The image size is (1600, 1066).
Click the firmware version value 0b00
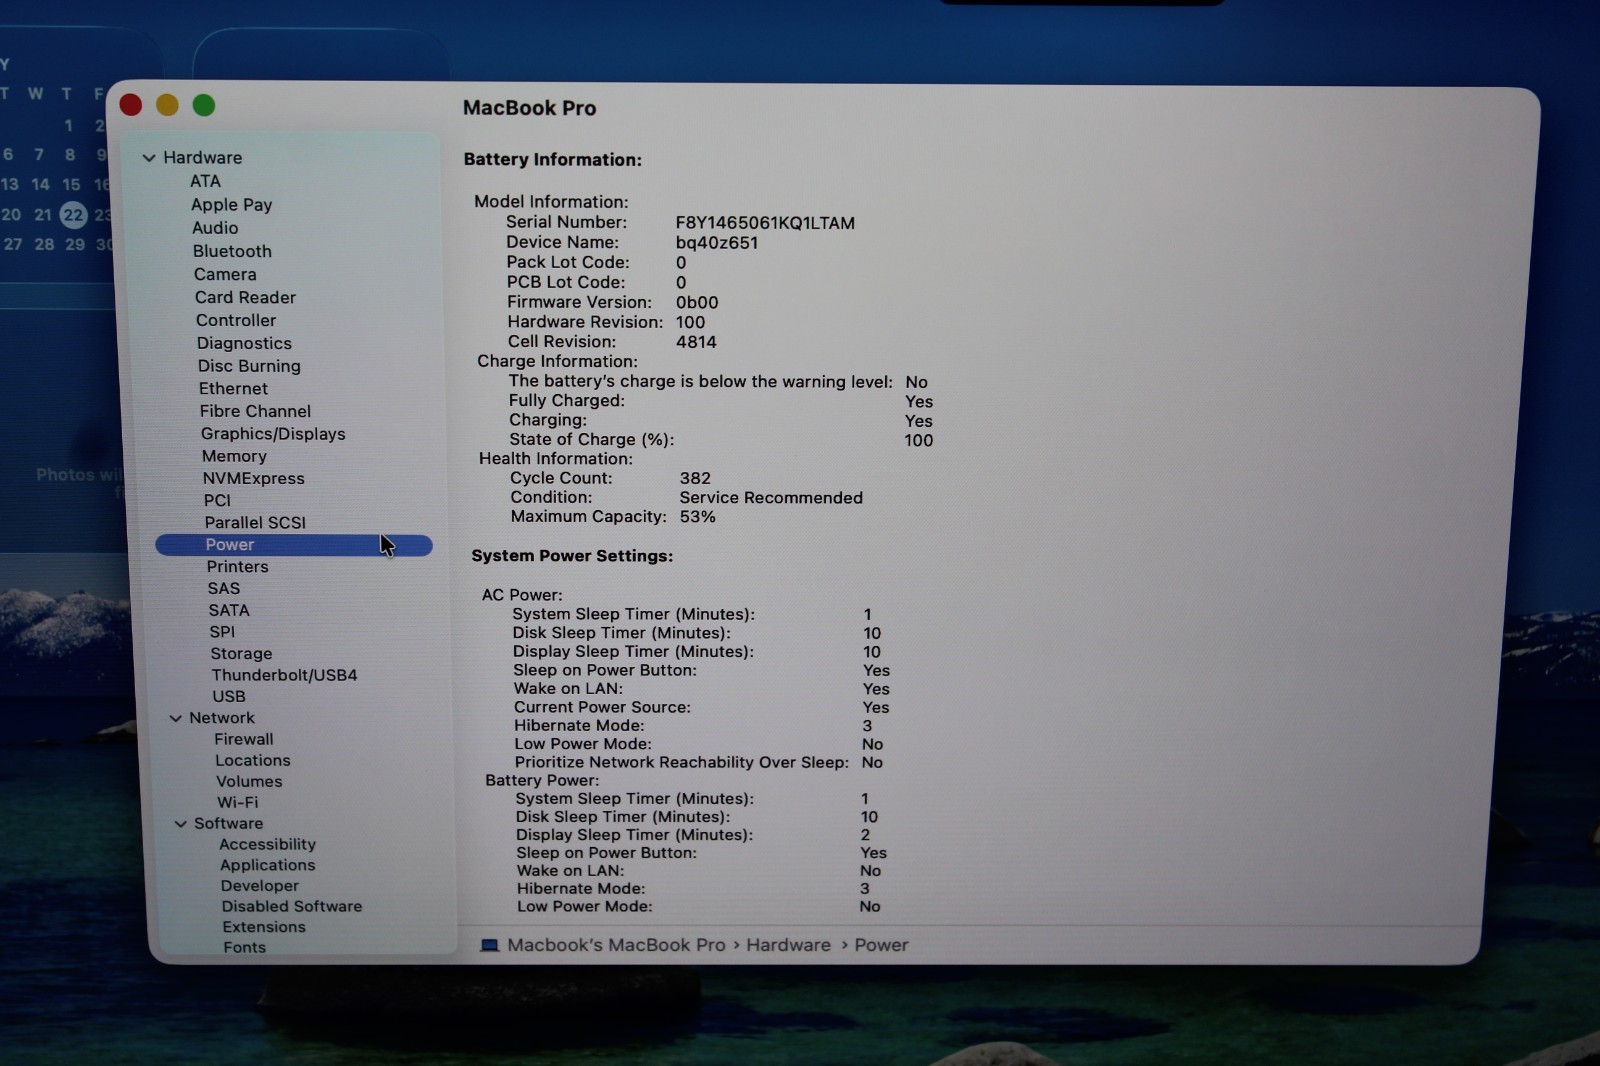pos(697,302)
